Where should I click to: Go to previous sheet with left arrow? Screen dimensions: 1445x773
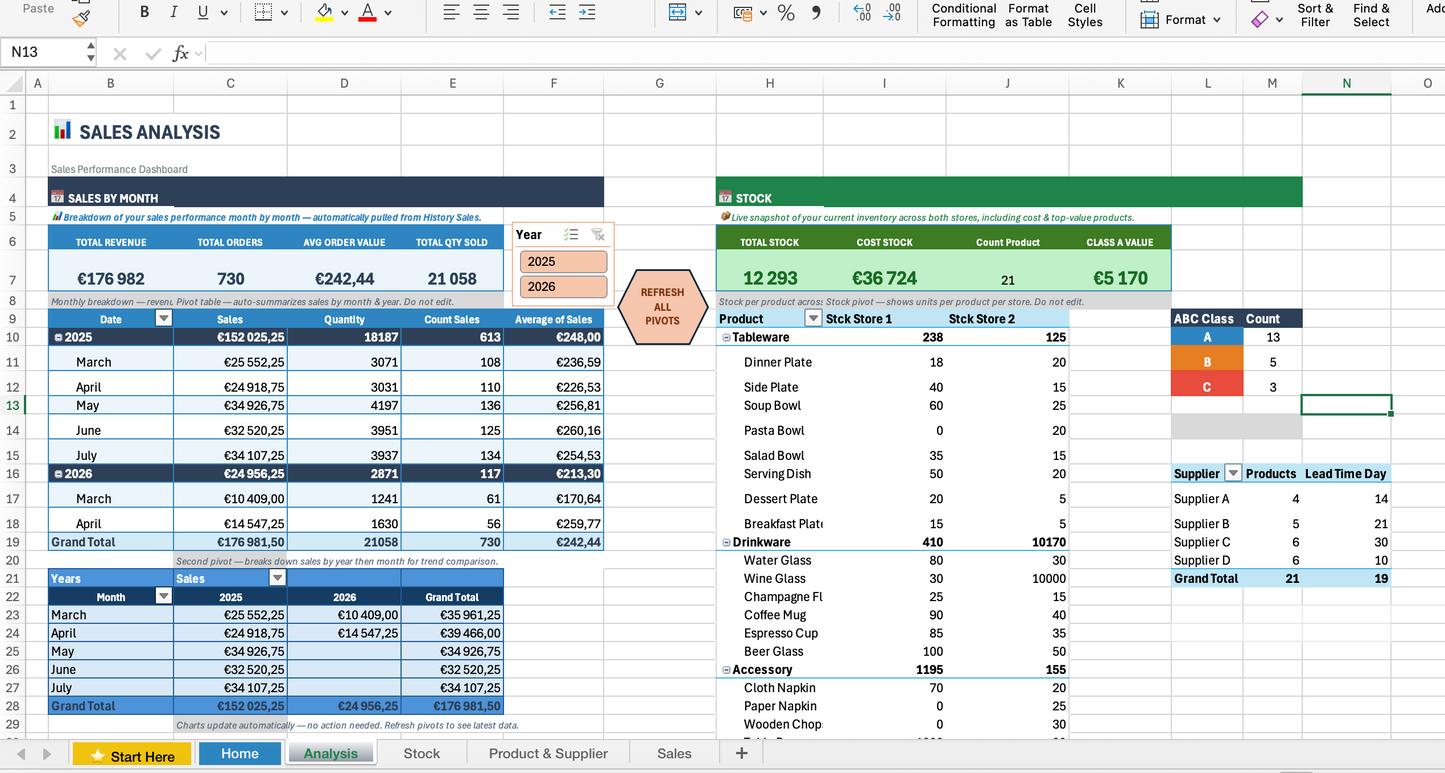(21, 754)
